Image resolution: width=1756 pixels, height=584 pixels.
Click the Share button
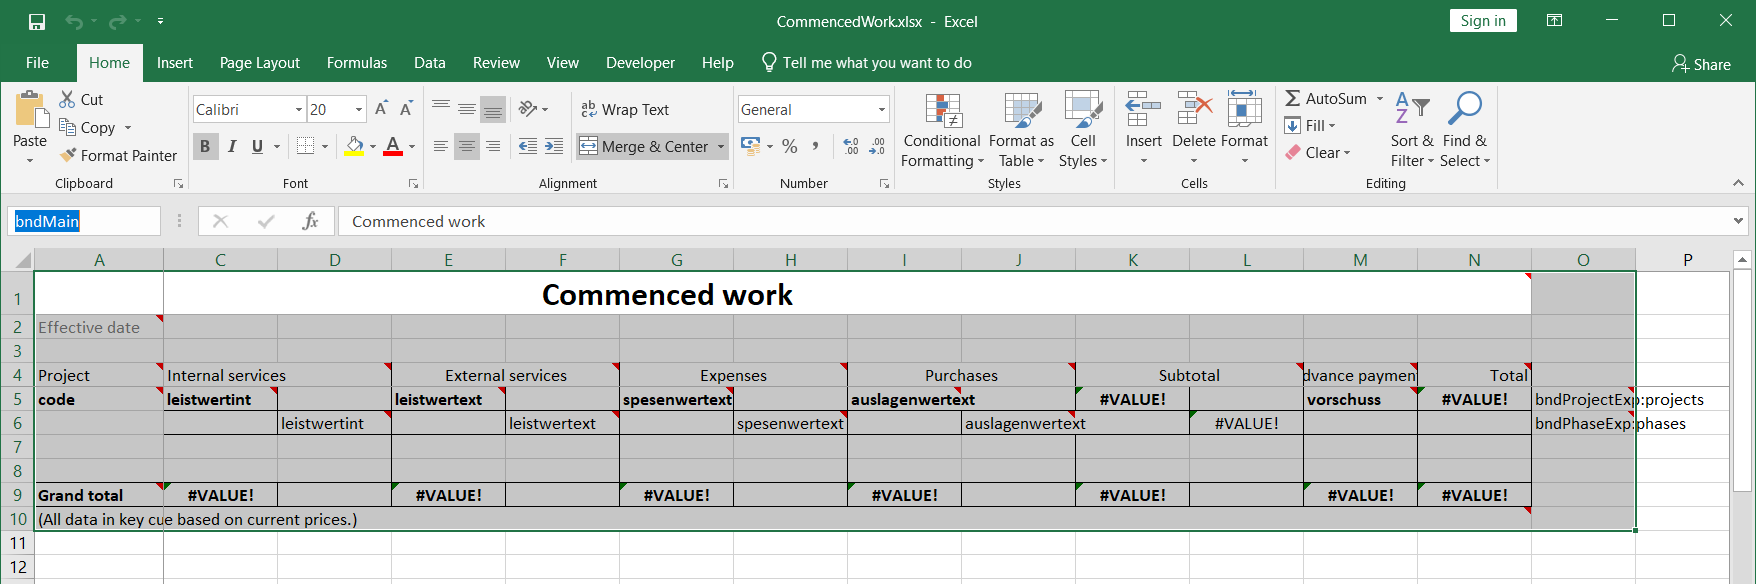pos(1700,64)
